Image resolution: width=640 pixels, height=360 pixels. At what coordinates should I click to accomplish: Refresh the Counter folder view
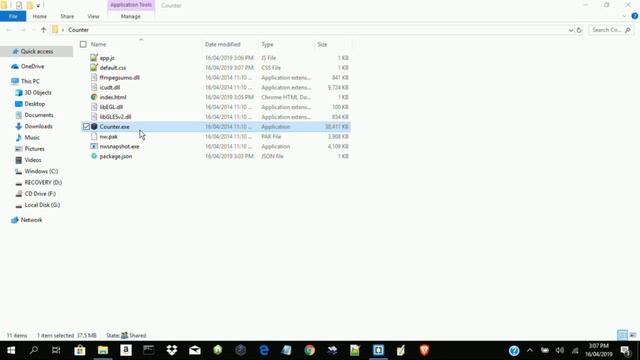click(579, 30)
